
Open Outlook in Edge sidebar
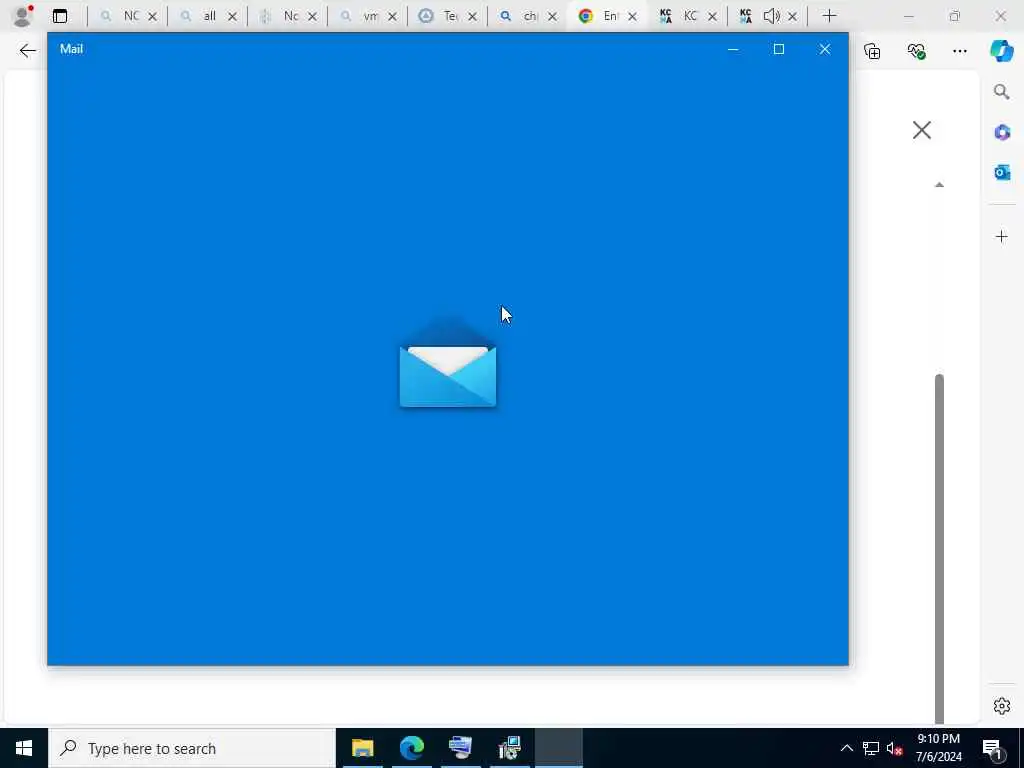pyautogui.click(x=1002, y=172)
